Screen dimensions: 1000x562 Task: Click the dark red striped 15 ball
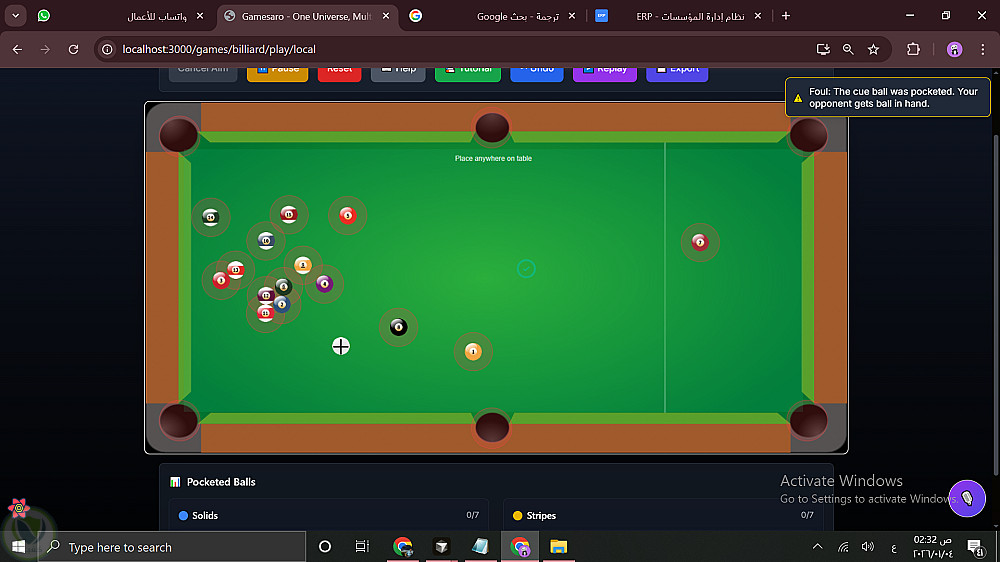coord(289,214)
